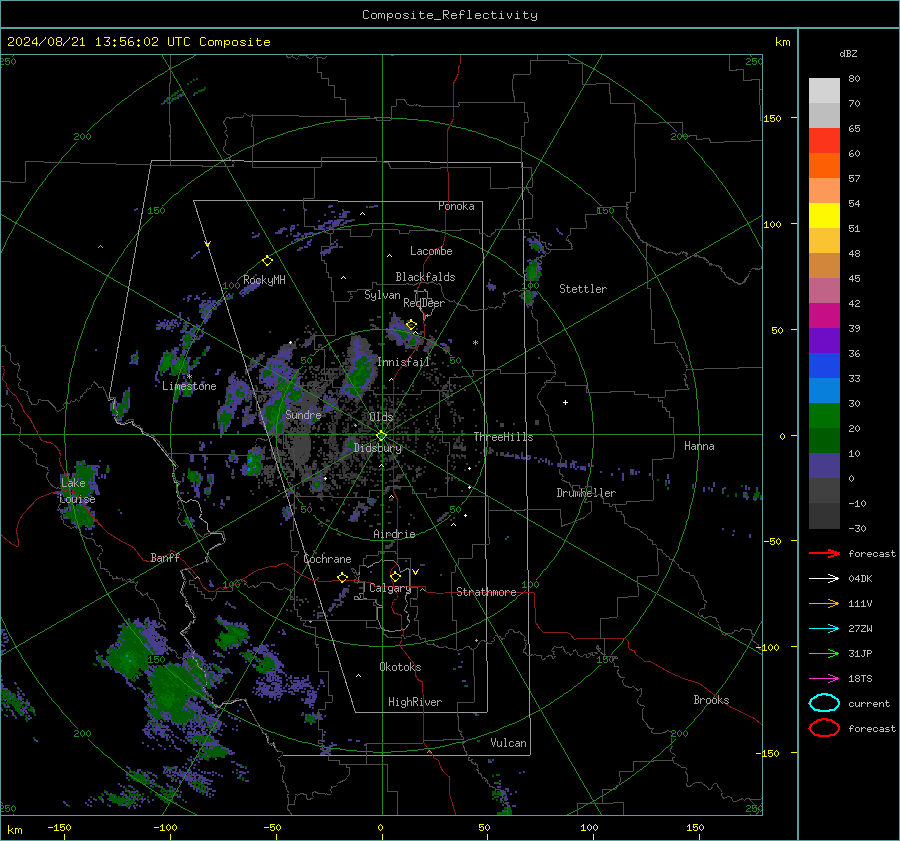
Task: Select the orange 111V arrow legend icon
Action: tap(824, 603)
